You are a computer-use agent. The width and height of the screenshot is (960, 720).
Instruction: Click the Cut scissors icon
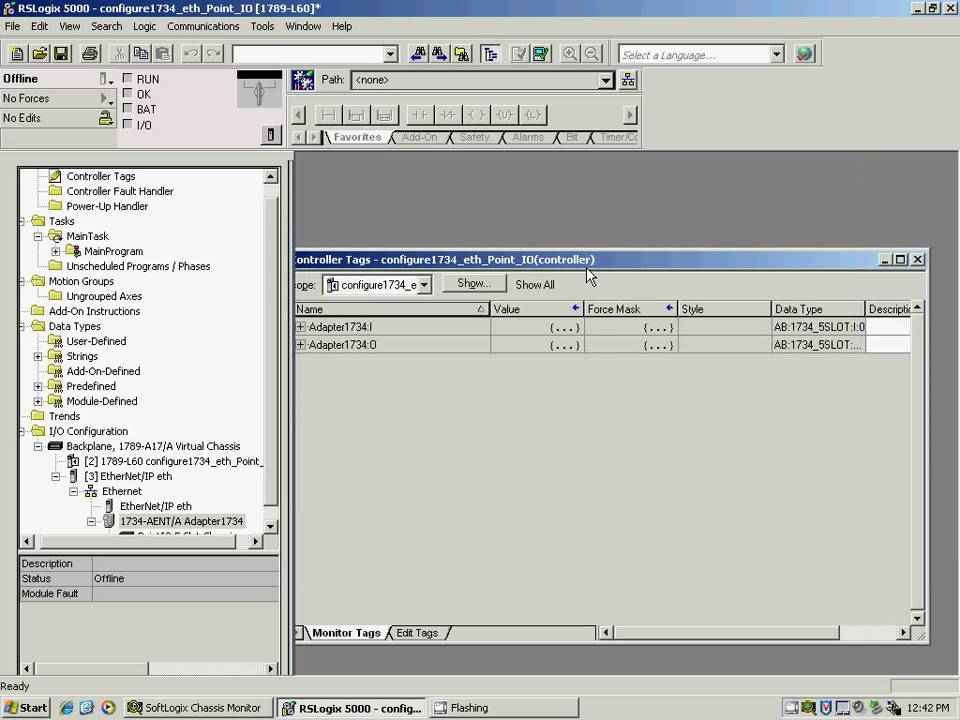(x=119, y=54)
